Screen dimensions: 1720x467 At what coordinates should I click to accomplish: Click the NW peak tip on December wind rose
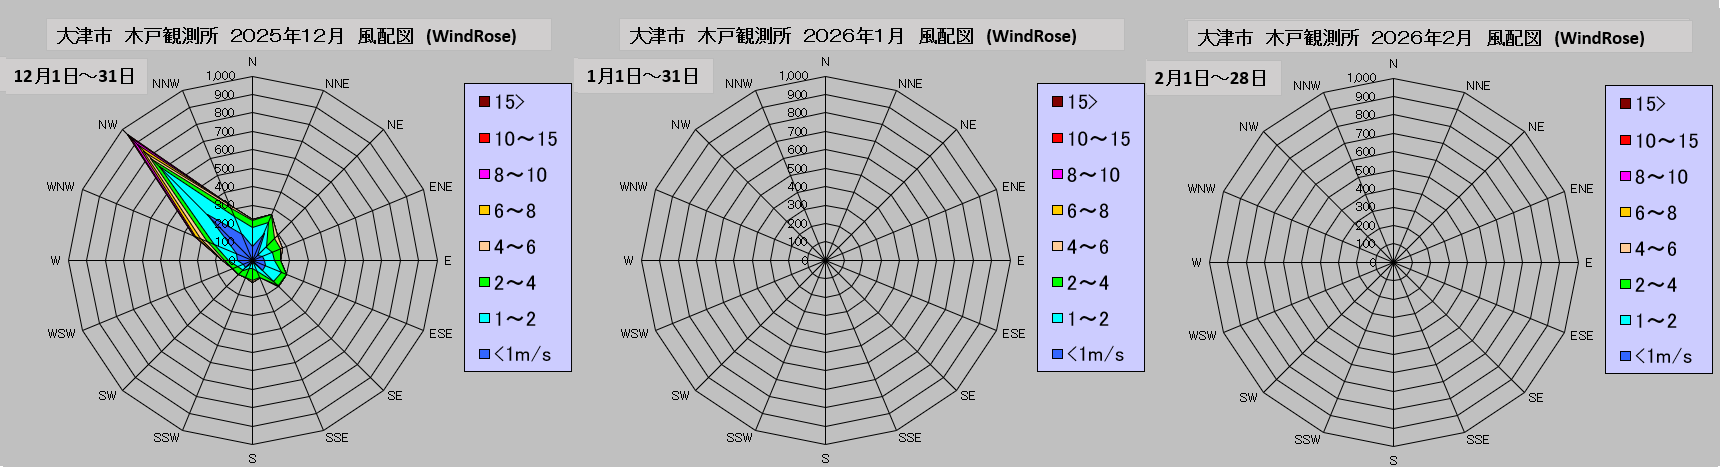(130, 135)
